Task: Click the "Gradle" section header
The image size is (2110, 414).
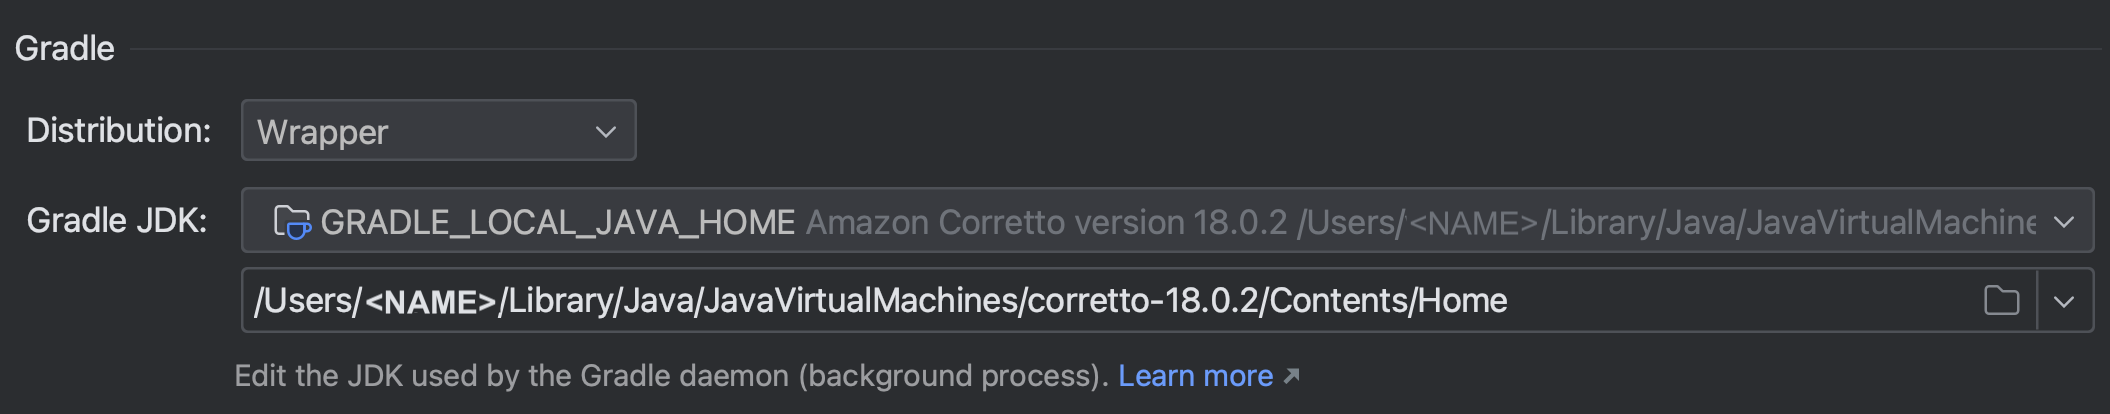Action: 65,48
